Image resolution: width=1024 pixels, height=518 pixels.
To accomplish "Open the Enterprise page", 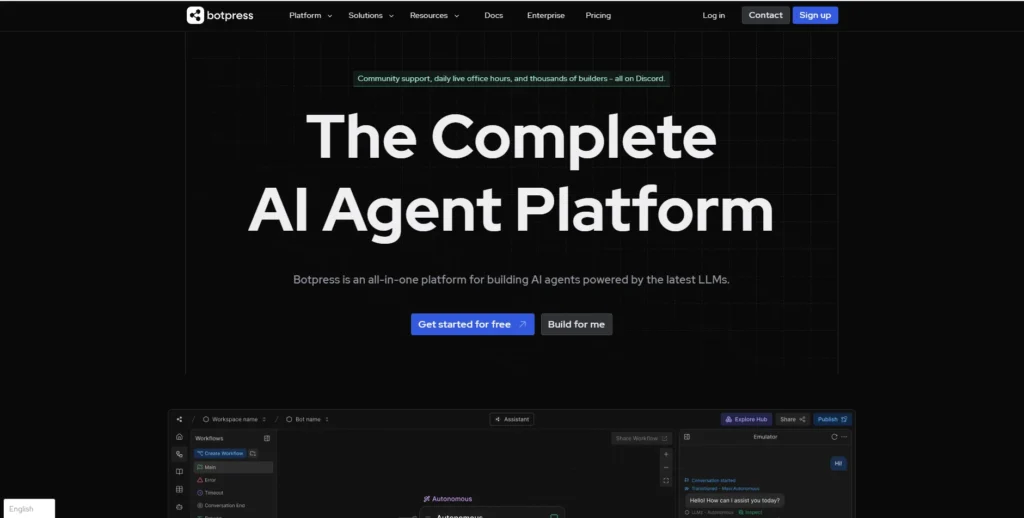I will click(x=546, y=15).
